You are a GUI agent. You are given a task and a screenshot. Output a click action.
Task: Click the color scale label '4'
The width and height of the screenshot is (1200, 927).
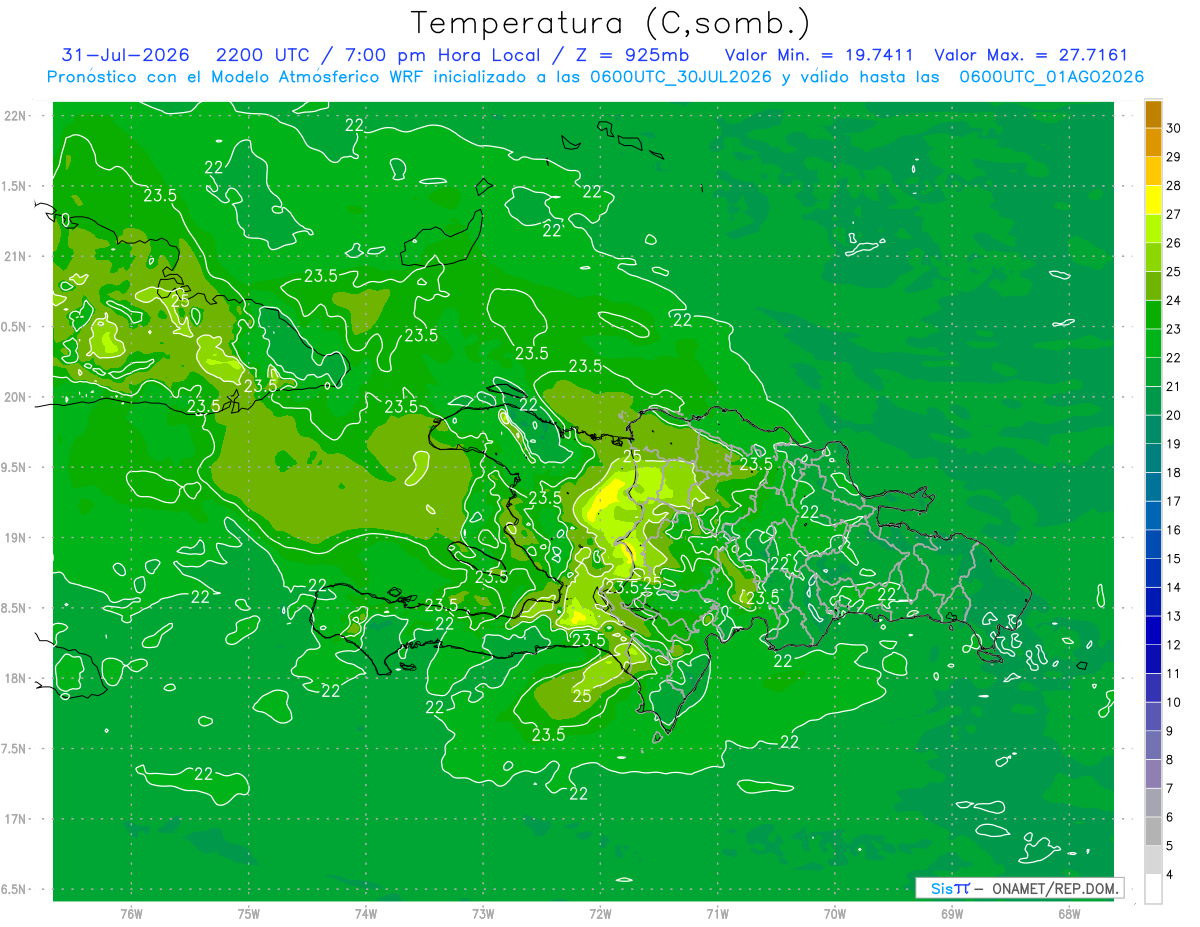1170,874
